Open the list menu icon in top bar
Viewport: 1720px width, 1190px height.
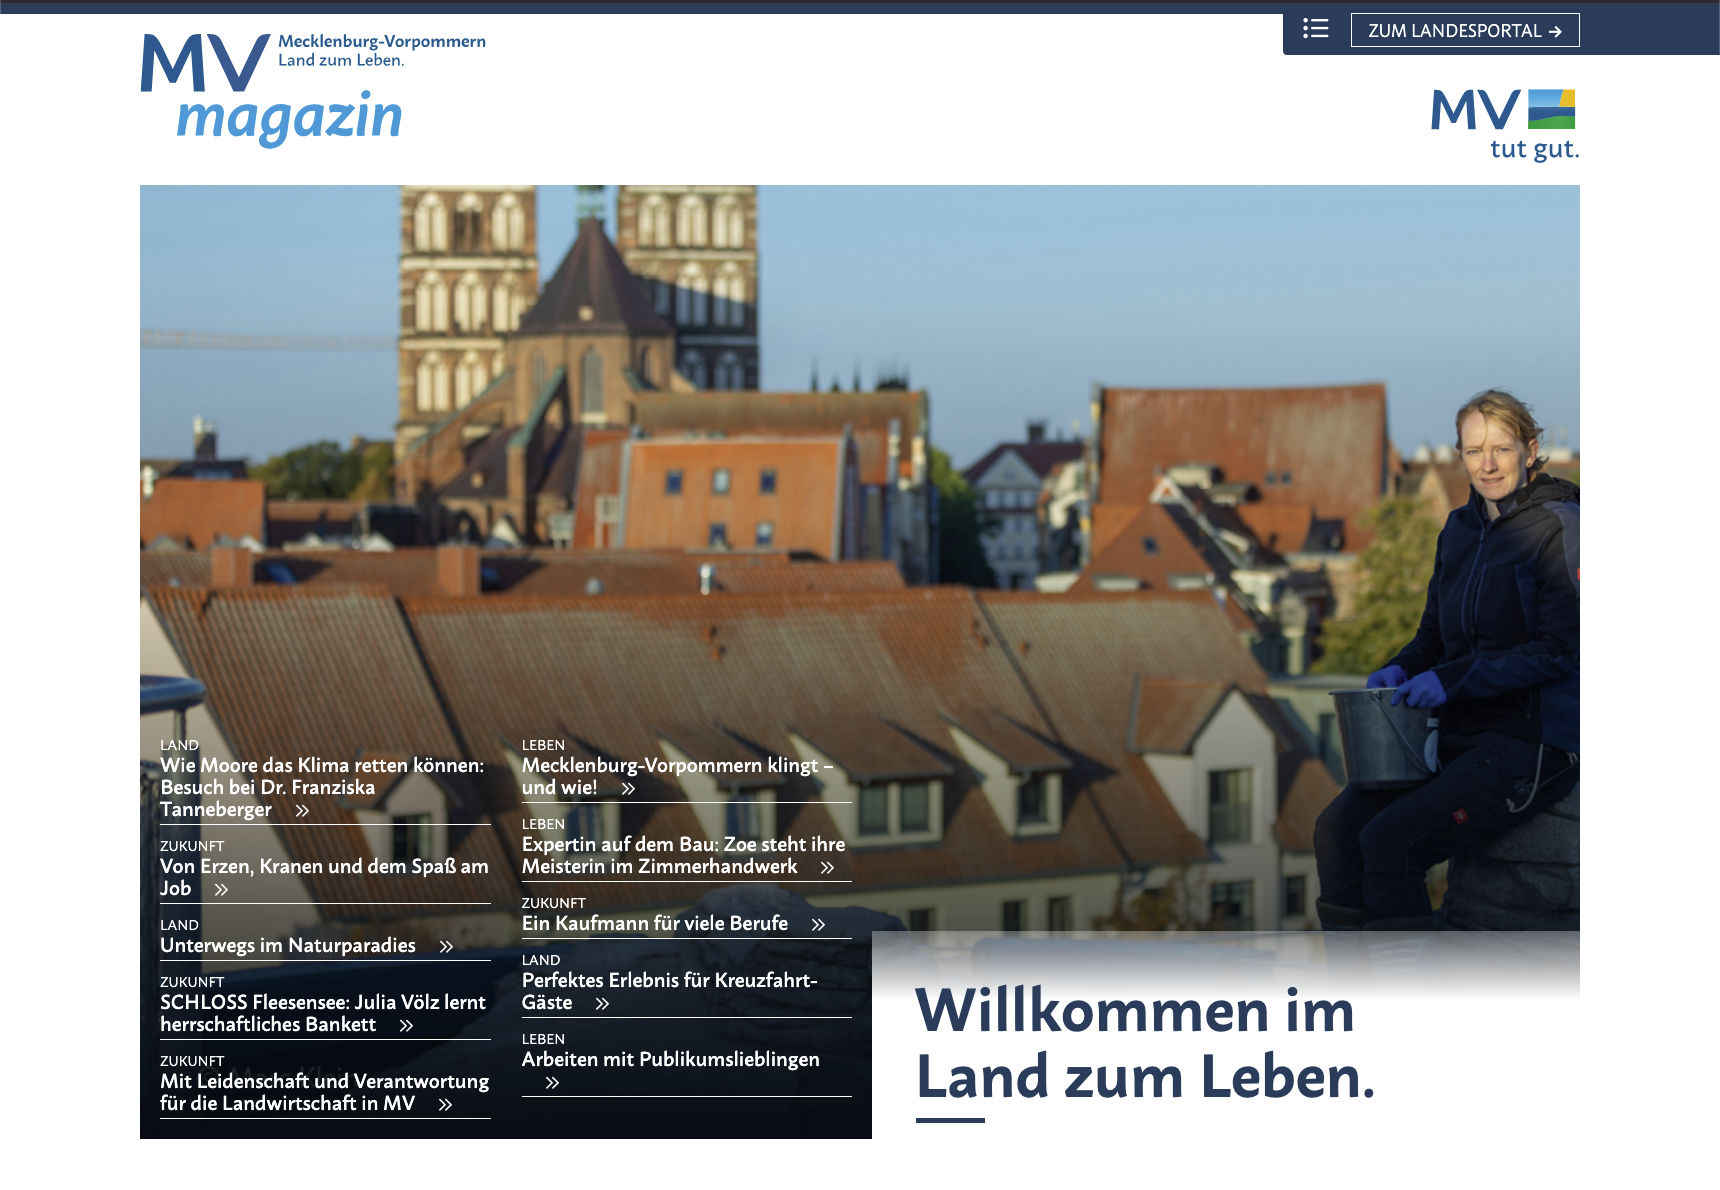click(x=1315, y=29)
